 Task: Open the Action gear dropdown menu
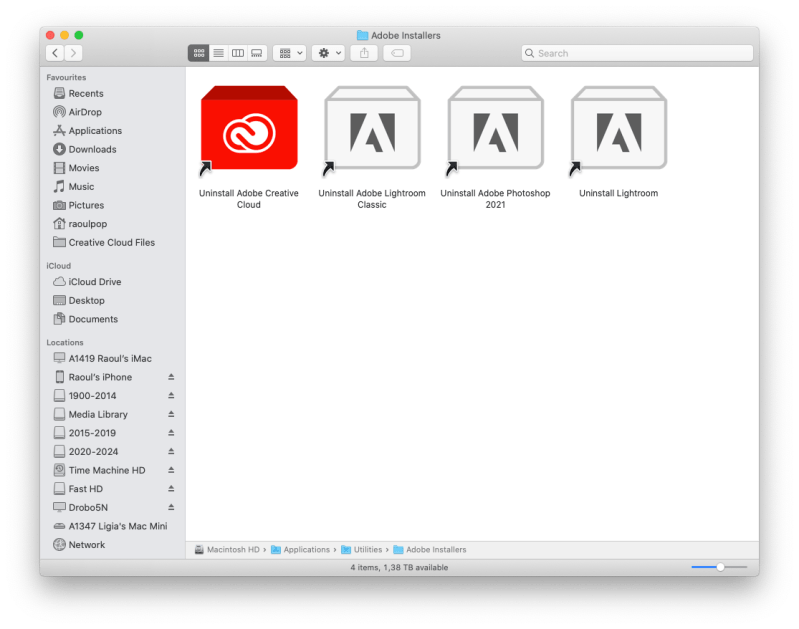pos(328,53)
